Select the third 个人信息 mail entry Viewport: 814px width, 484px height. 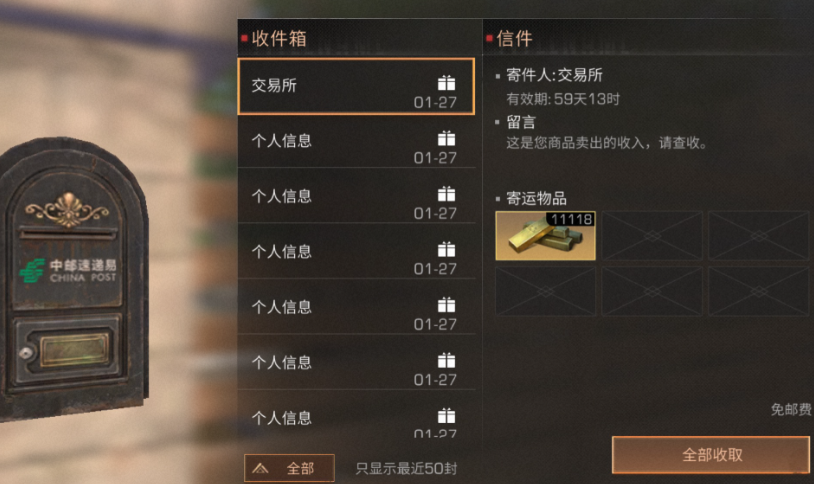point(356,252)
